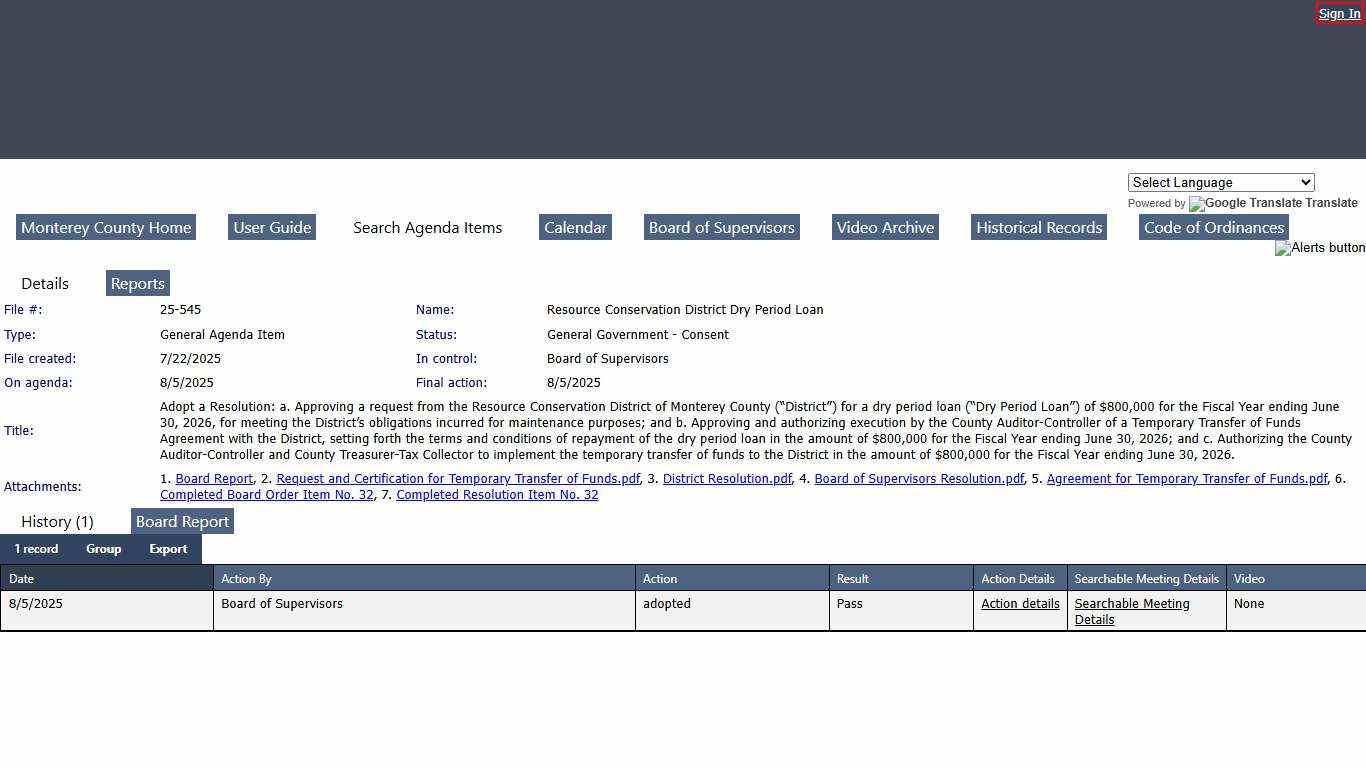
Task: Open the Export menu
Action: point(168,549)
